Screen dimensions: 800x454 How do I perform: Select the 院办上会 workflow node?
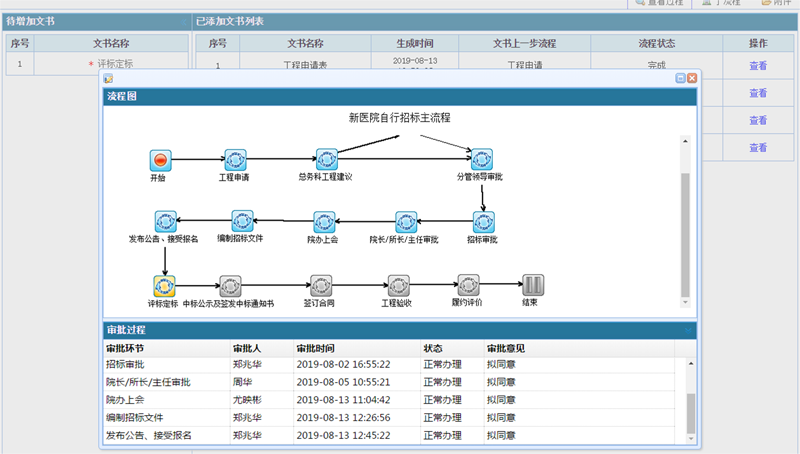click(x=324, y=222)
